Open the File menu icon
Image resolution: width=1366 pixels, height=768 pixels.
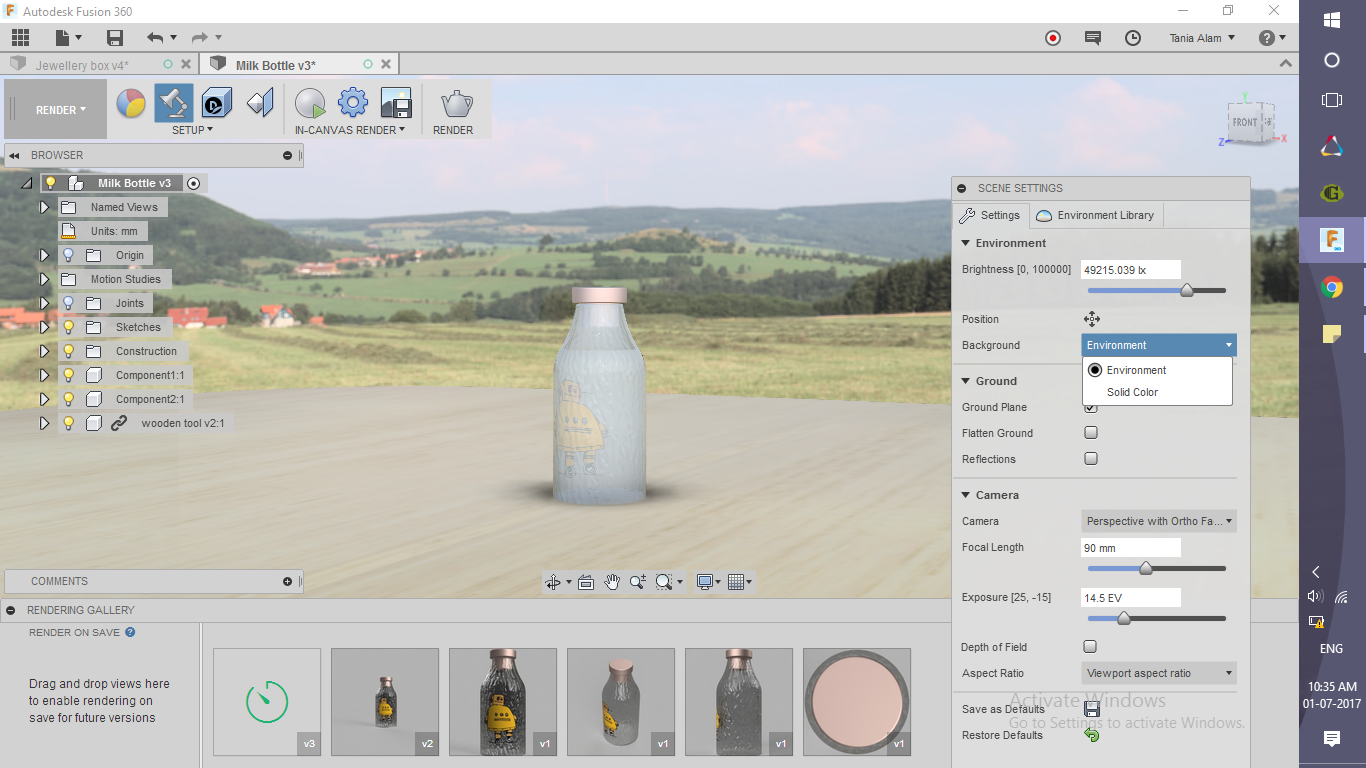click(68, 38)
